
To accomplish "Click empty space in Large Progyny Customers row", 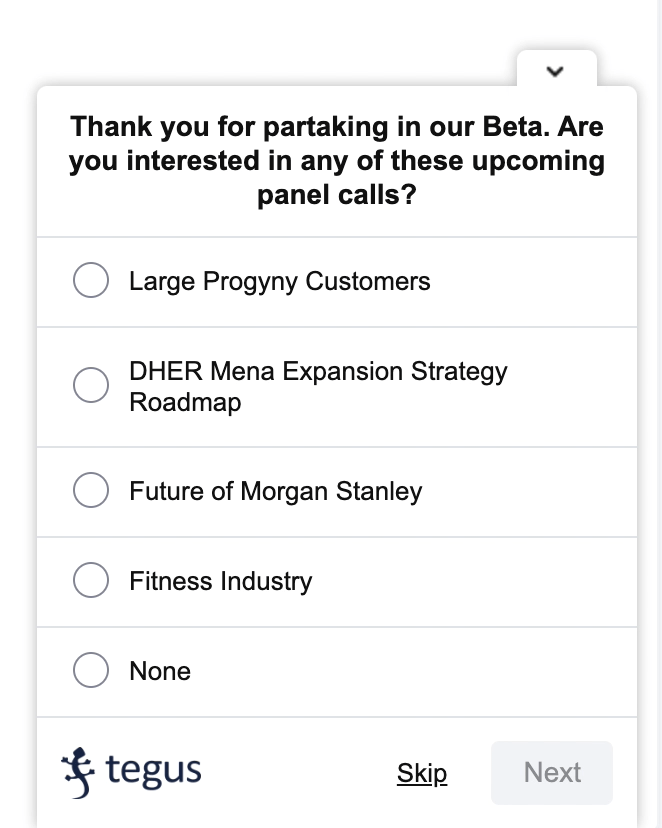I will pos(533,281).
